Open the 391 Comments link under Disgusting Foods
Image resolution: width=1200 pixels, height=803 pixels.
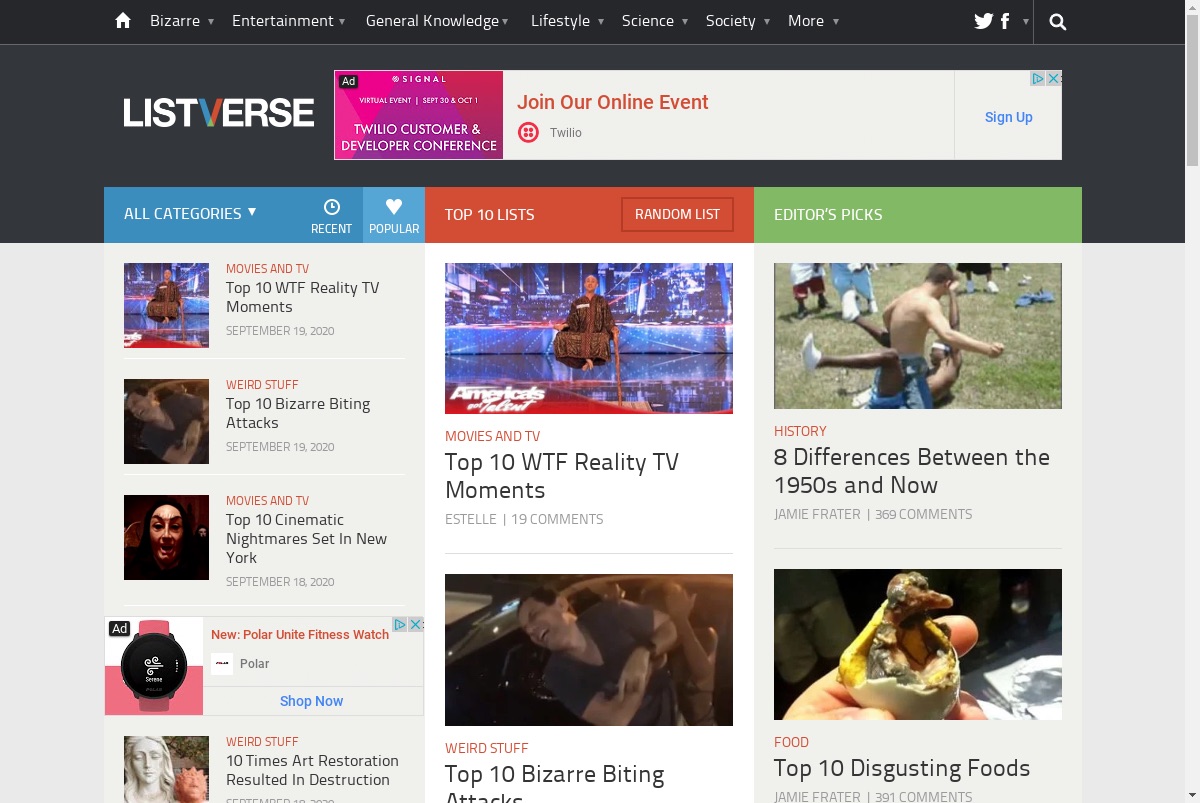[x=923, y=797]
